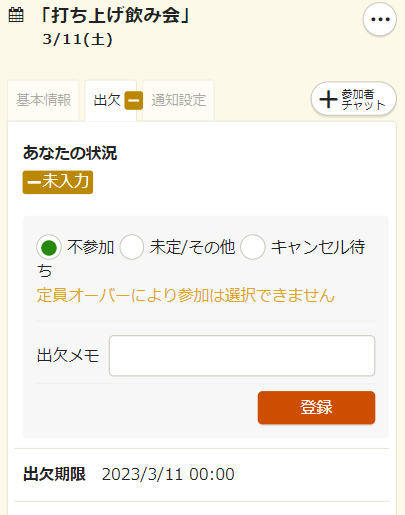Select the キャンセル待ち radio button

click(252, 247)
